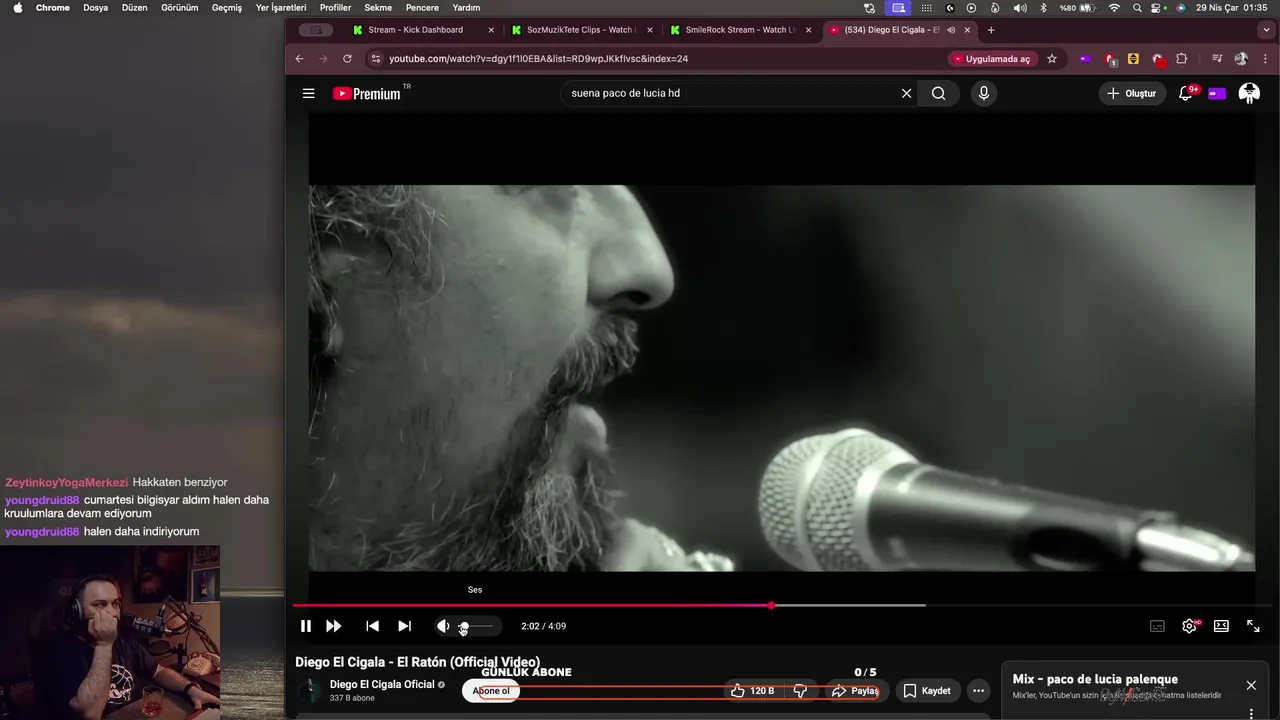Open a new Chrome tab
Viewport: 1280px width, 720px height.
tap(991, 30)
